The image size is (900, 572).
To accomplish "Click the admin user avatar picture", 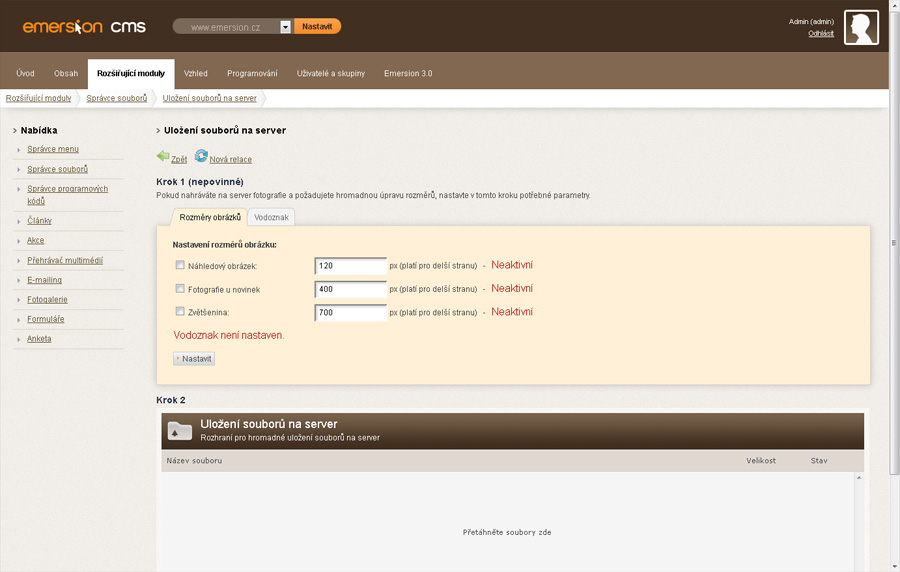I will [861, 28].
